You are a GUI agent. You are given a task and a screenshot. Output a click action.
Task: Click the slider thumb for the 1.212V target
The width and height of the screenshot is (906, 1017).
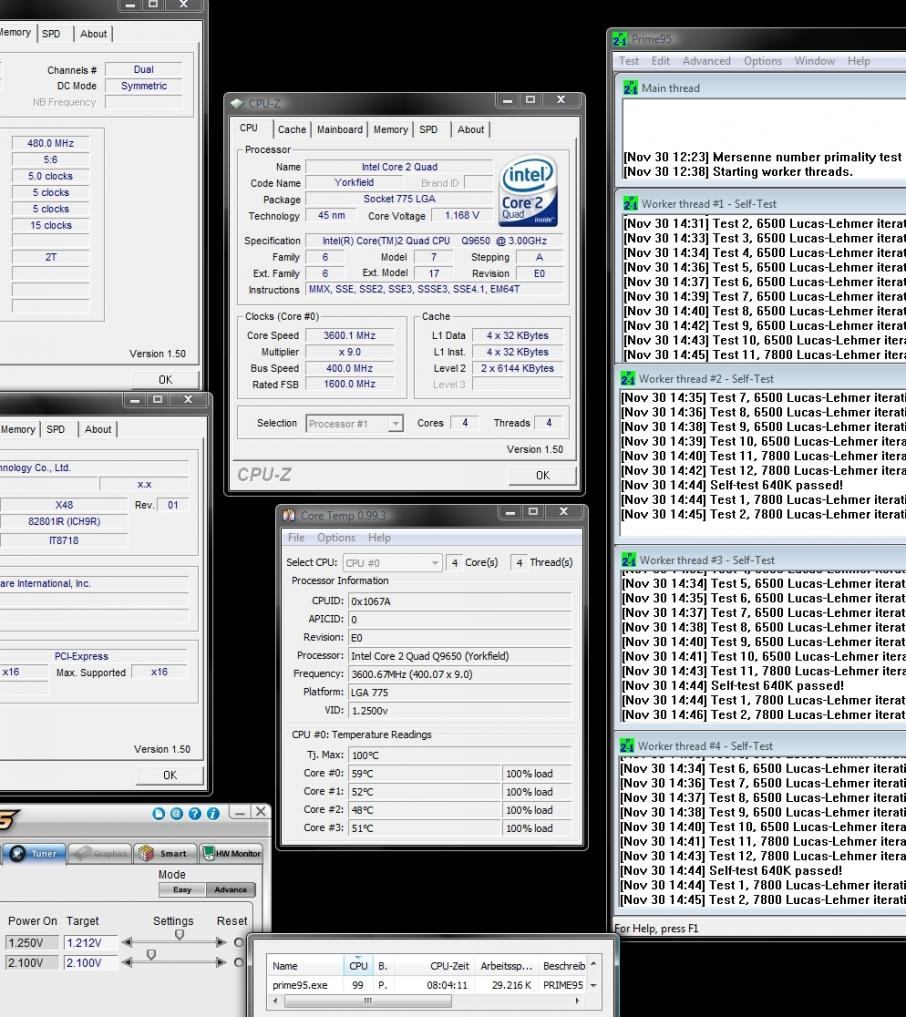180,935
